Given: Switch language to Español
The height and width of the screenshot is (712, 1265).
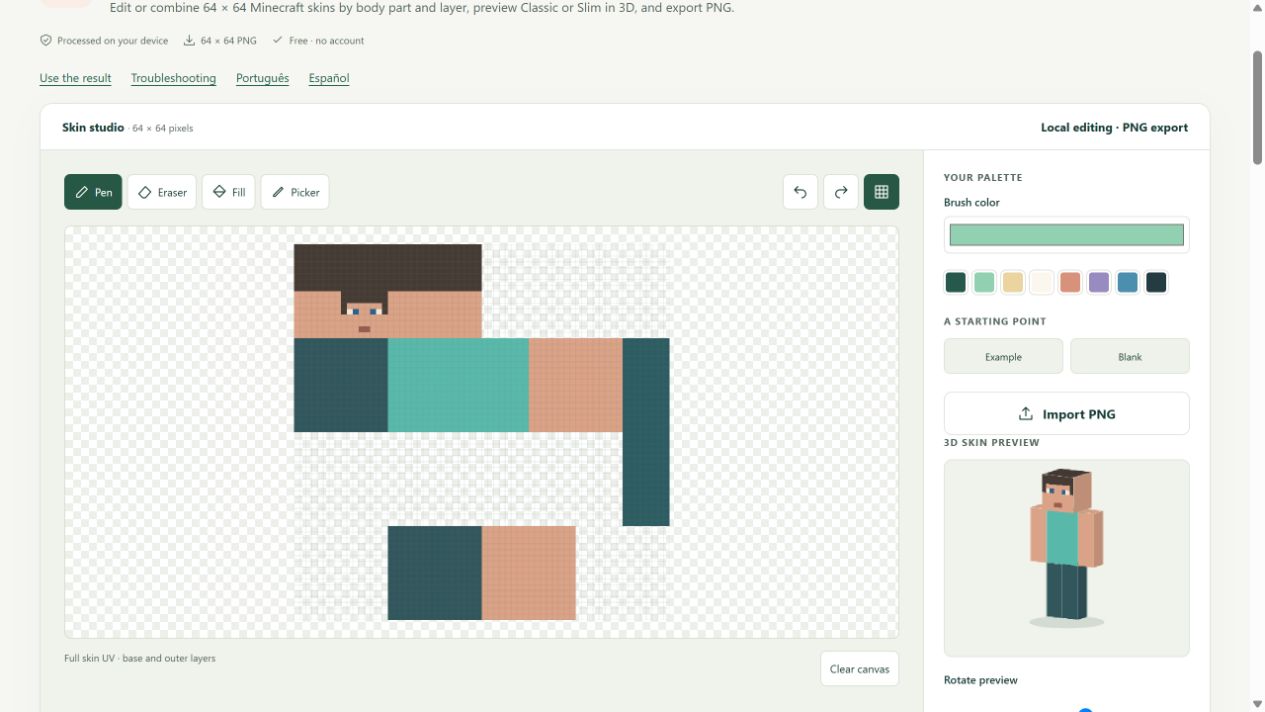Looking at the screenshot, I should coord(329,78).
